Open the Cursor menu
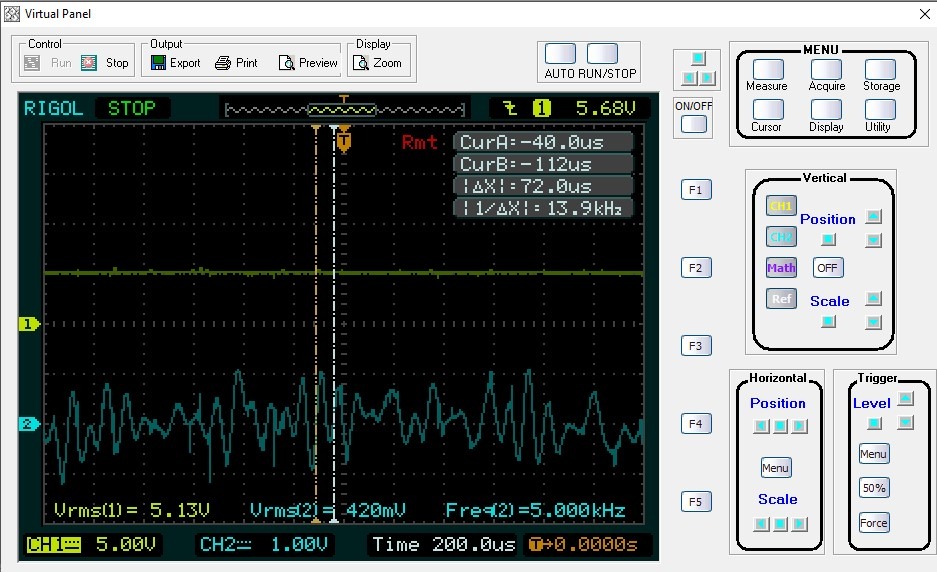Viewport: 937px width, 572px height. pos(767,110)
